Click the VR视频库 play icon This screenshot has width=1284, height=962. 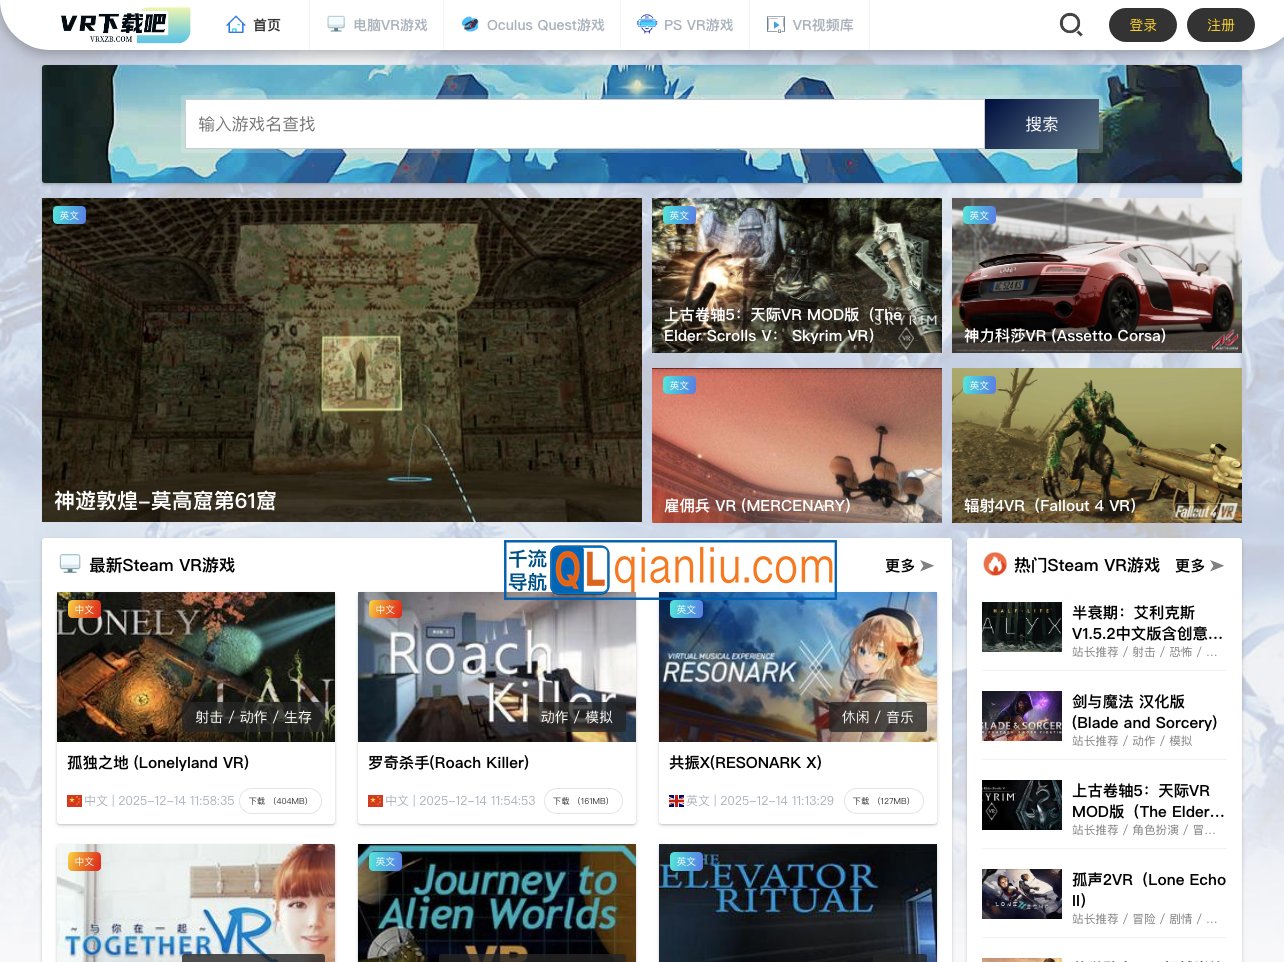pyautogui.click(x=776, y=25)
